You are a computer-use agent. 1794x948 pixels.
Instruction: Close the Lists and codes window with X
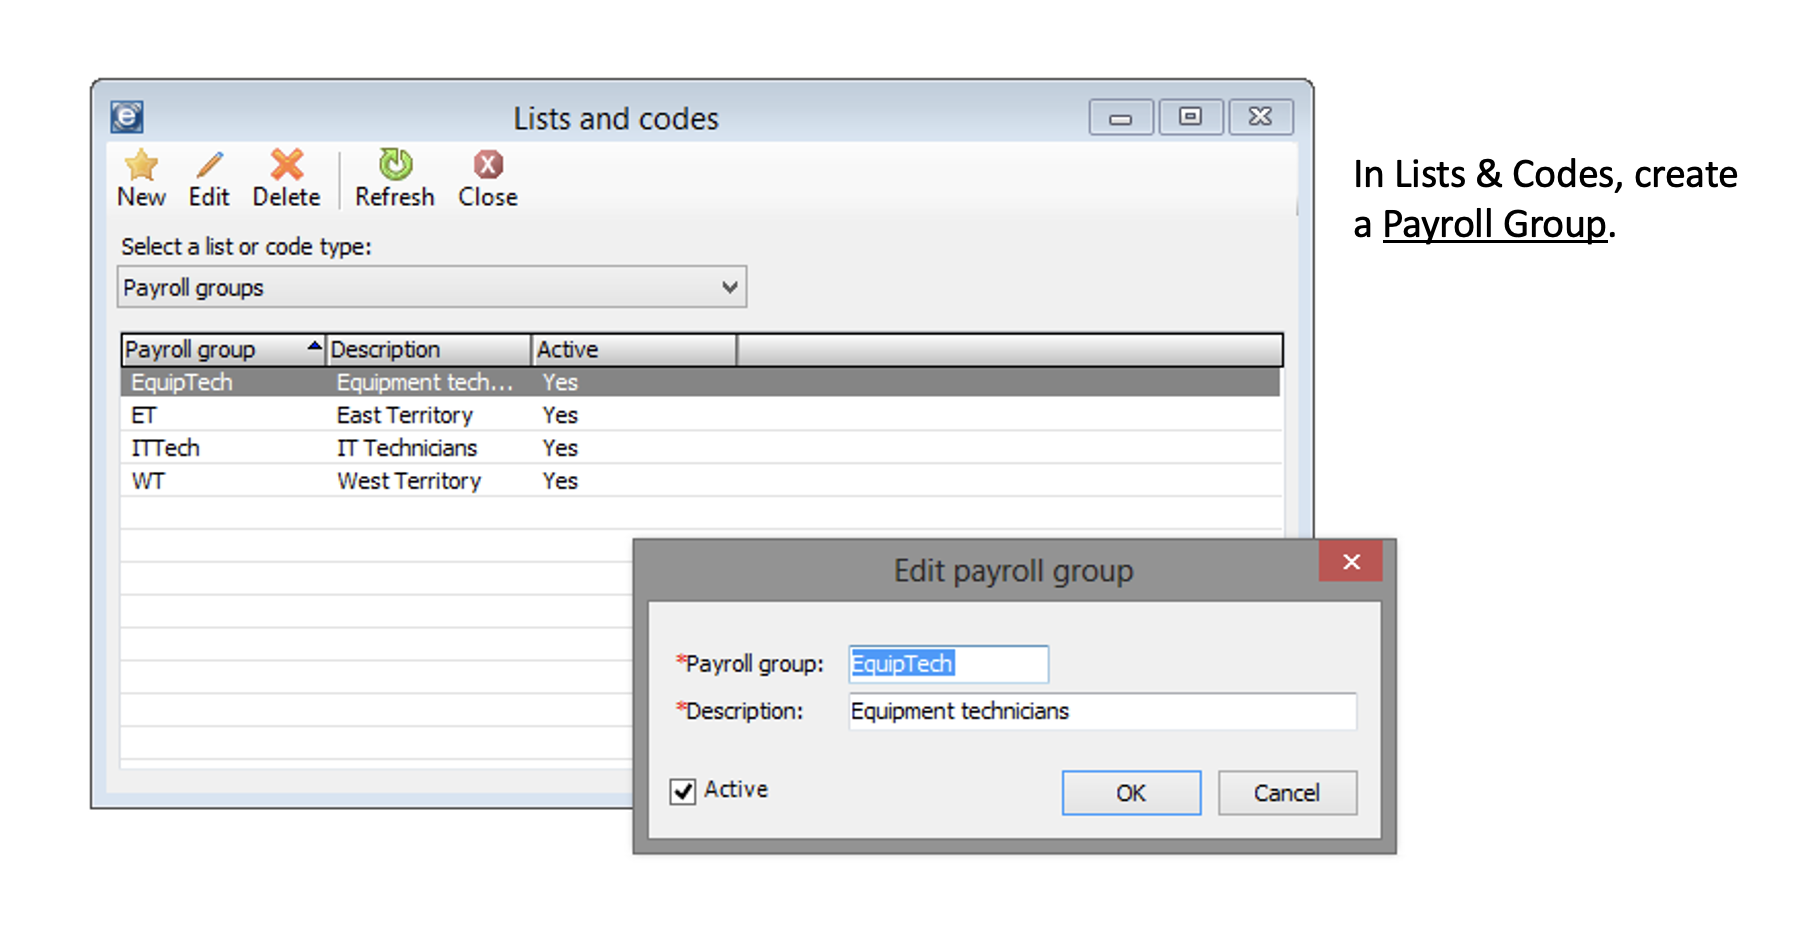coord(1260,117)
